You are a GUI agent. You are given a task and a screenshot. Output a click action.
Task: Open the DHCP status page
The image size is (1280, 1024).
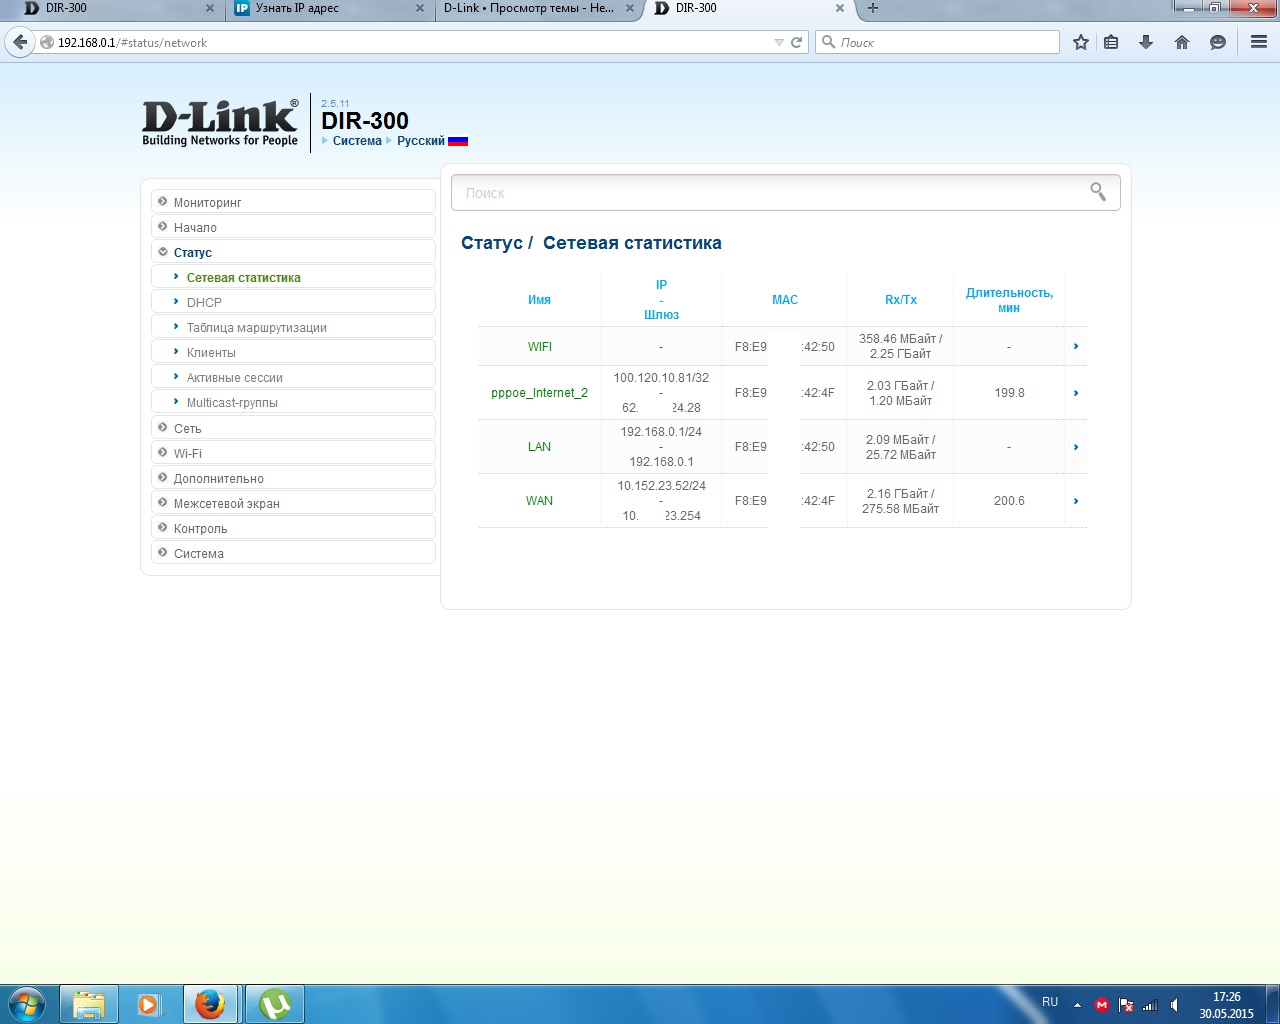click(x=294, y=302)
